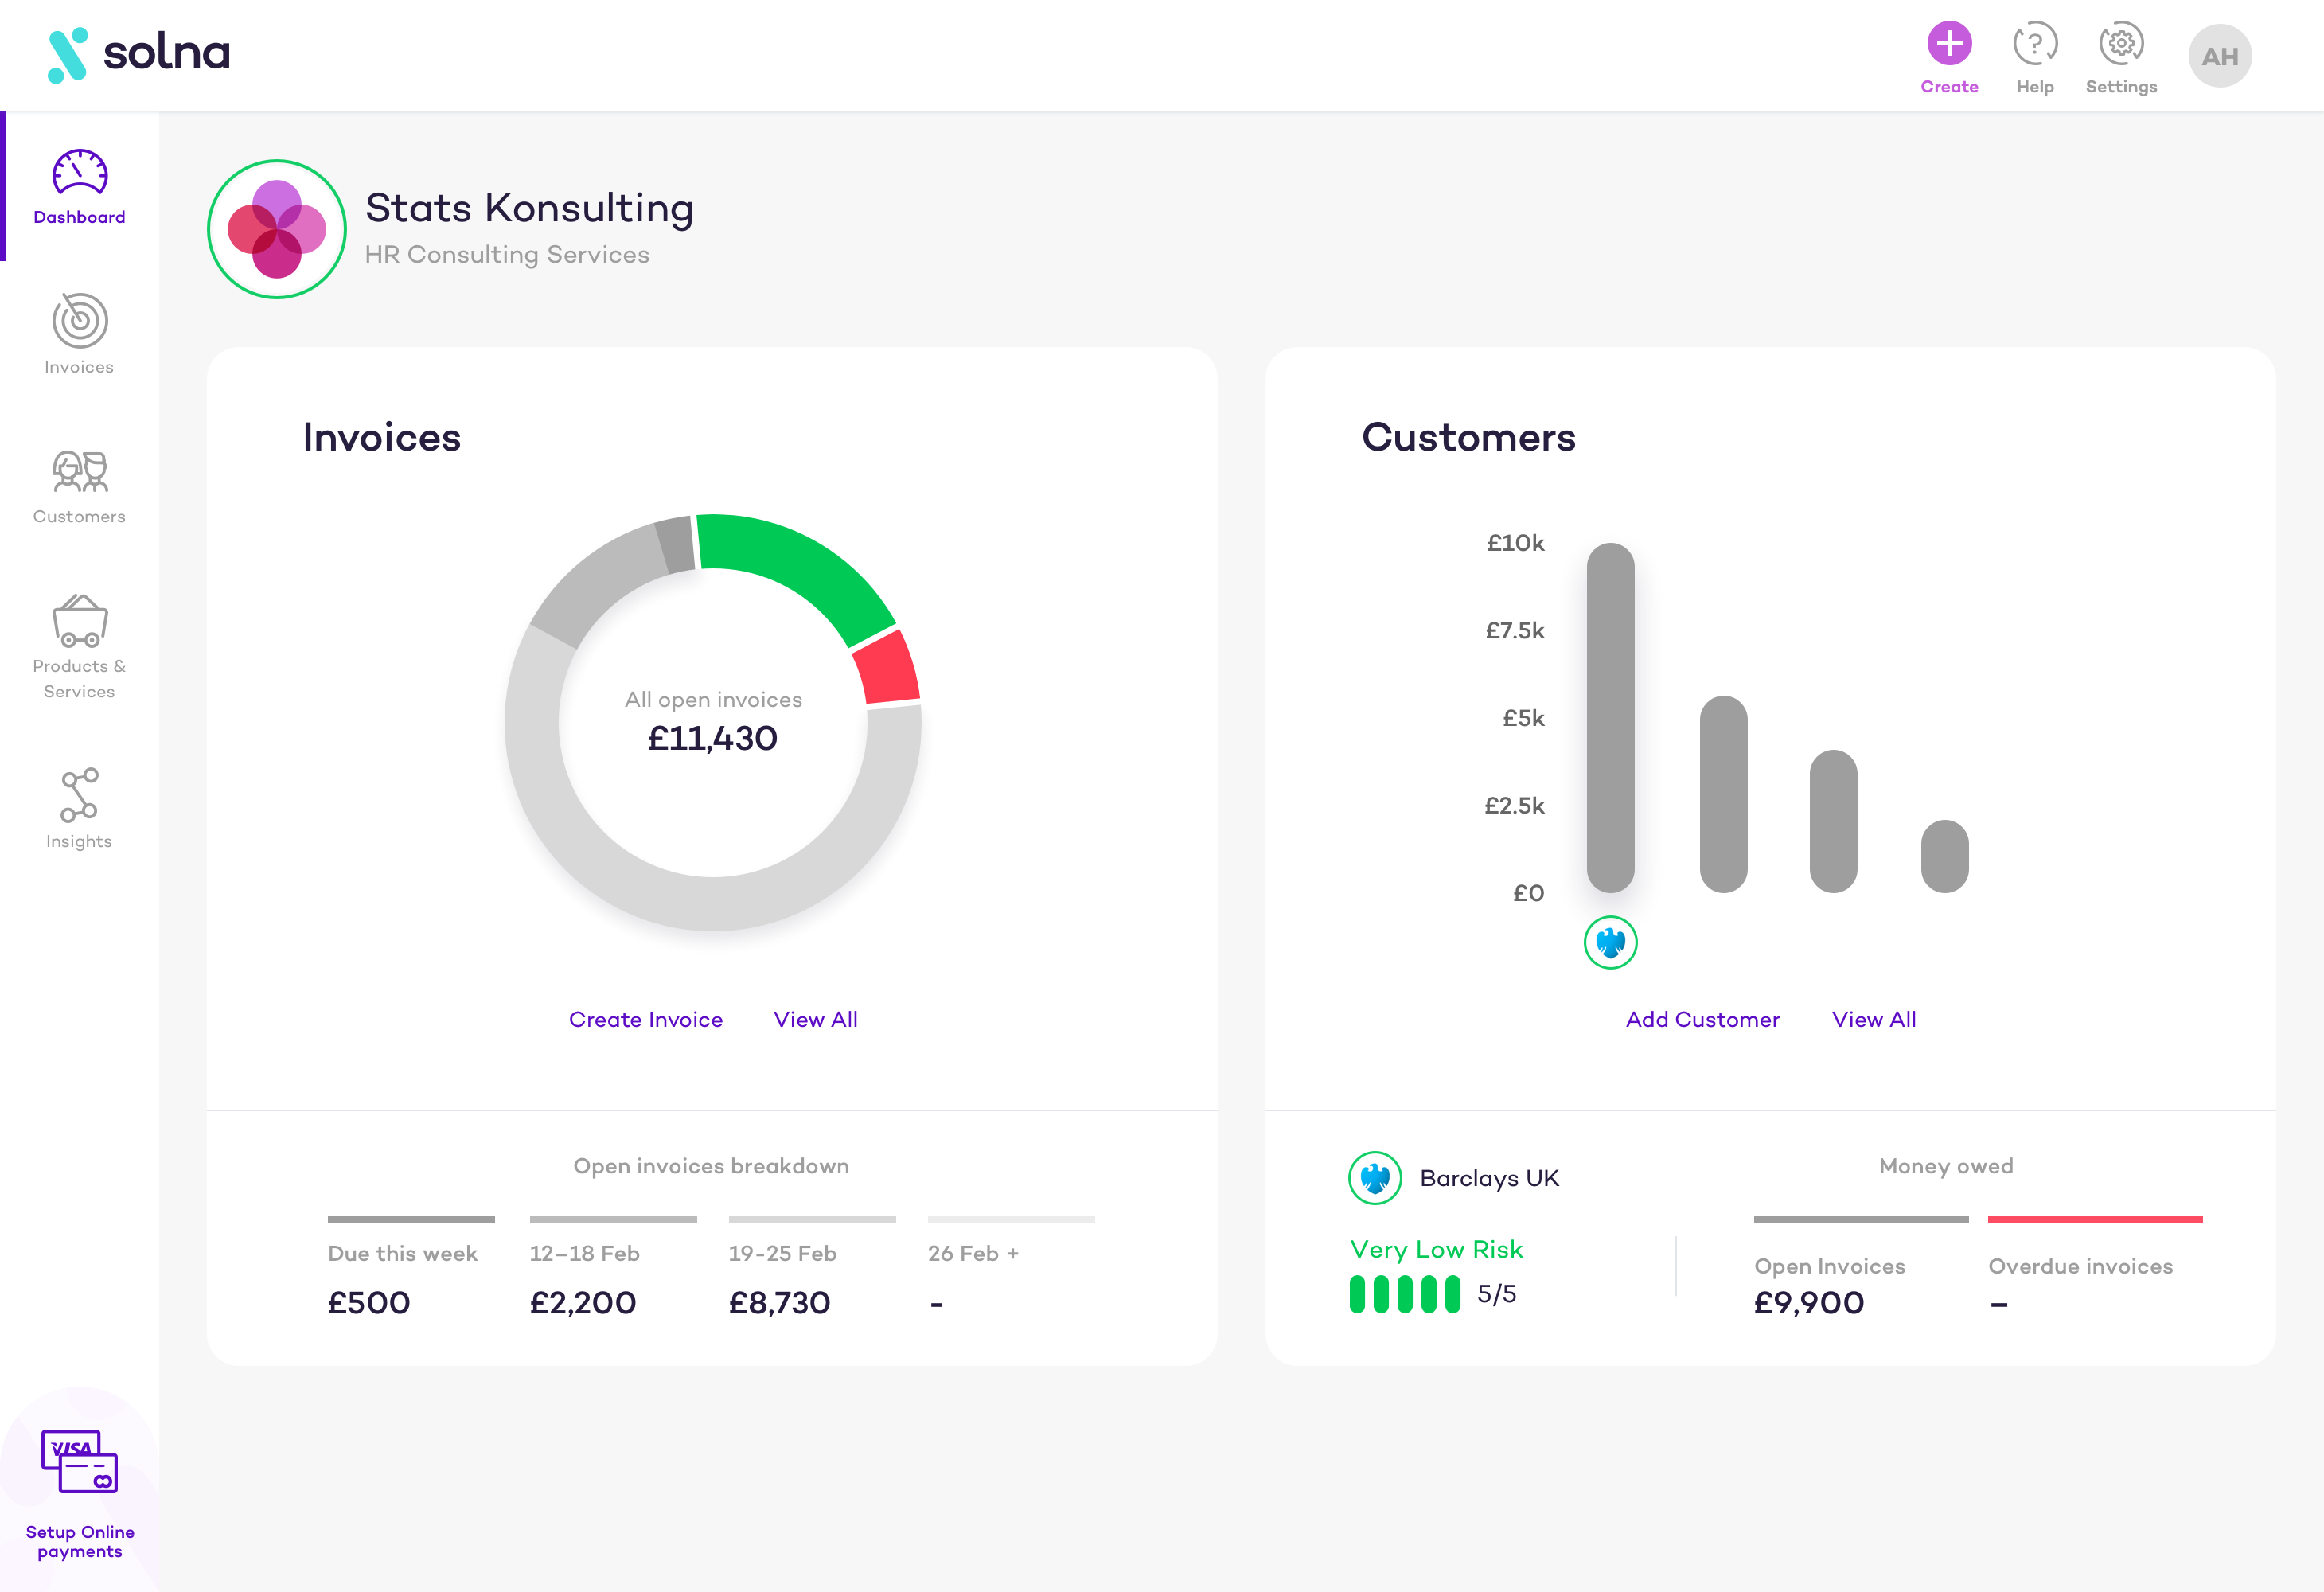The width and height of the screenshot is (2324, 1592).
Task: Click the Stats Konsulting company logo
Action: point(277,229)
